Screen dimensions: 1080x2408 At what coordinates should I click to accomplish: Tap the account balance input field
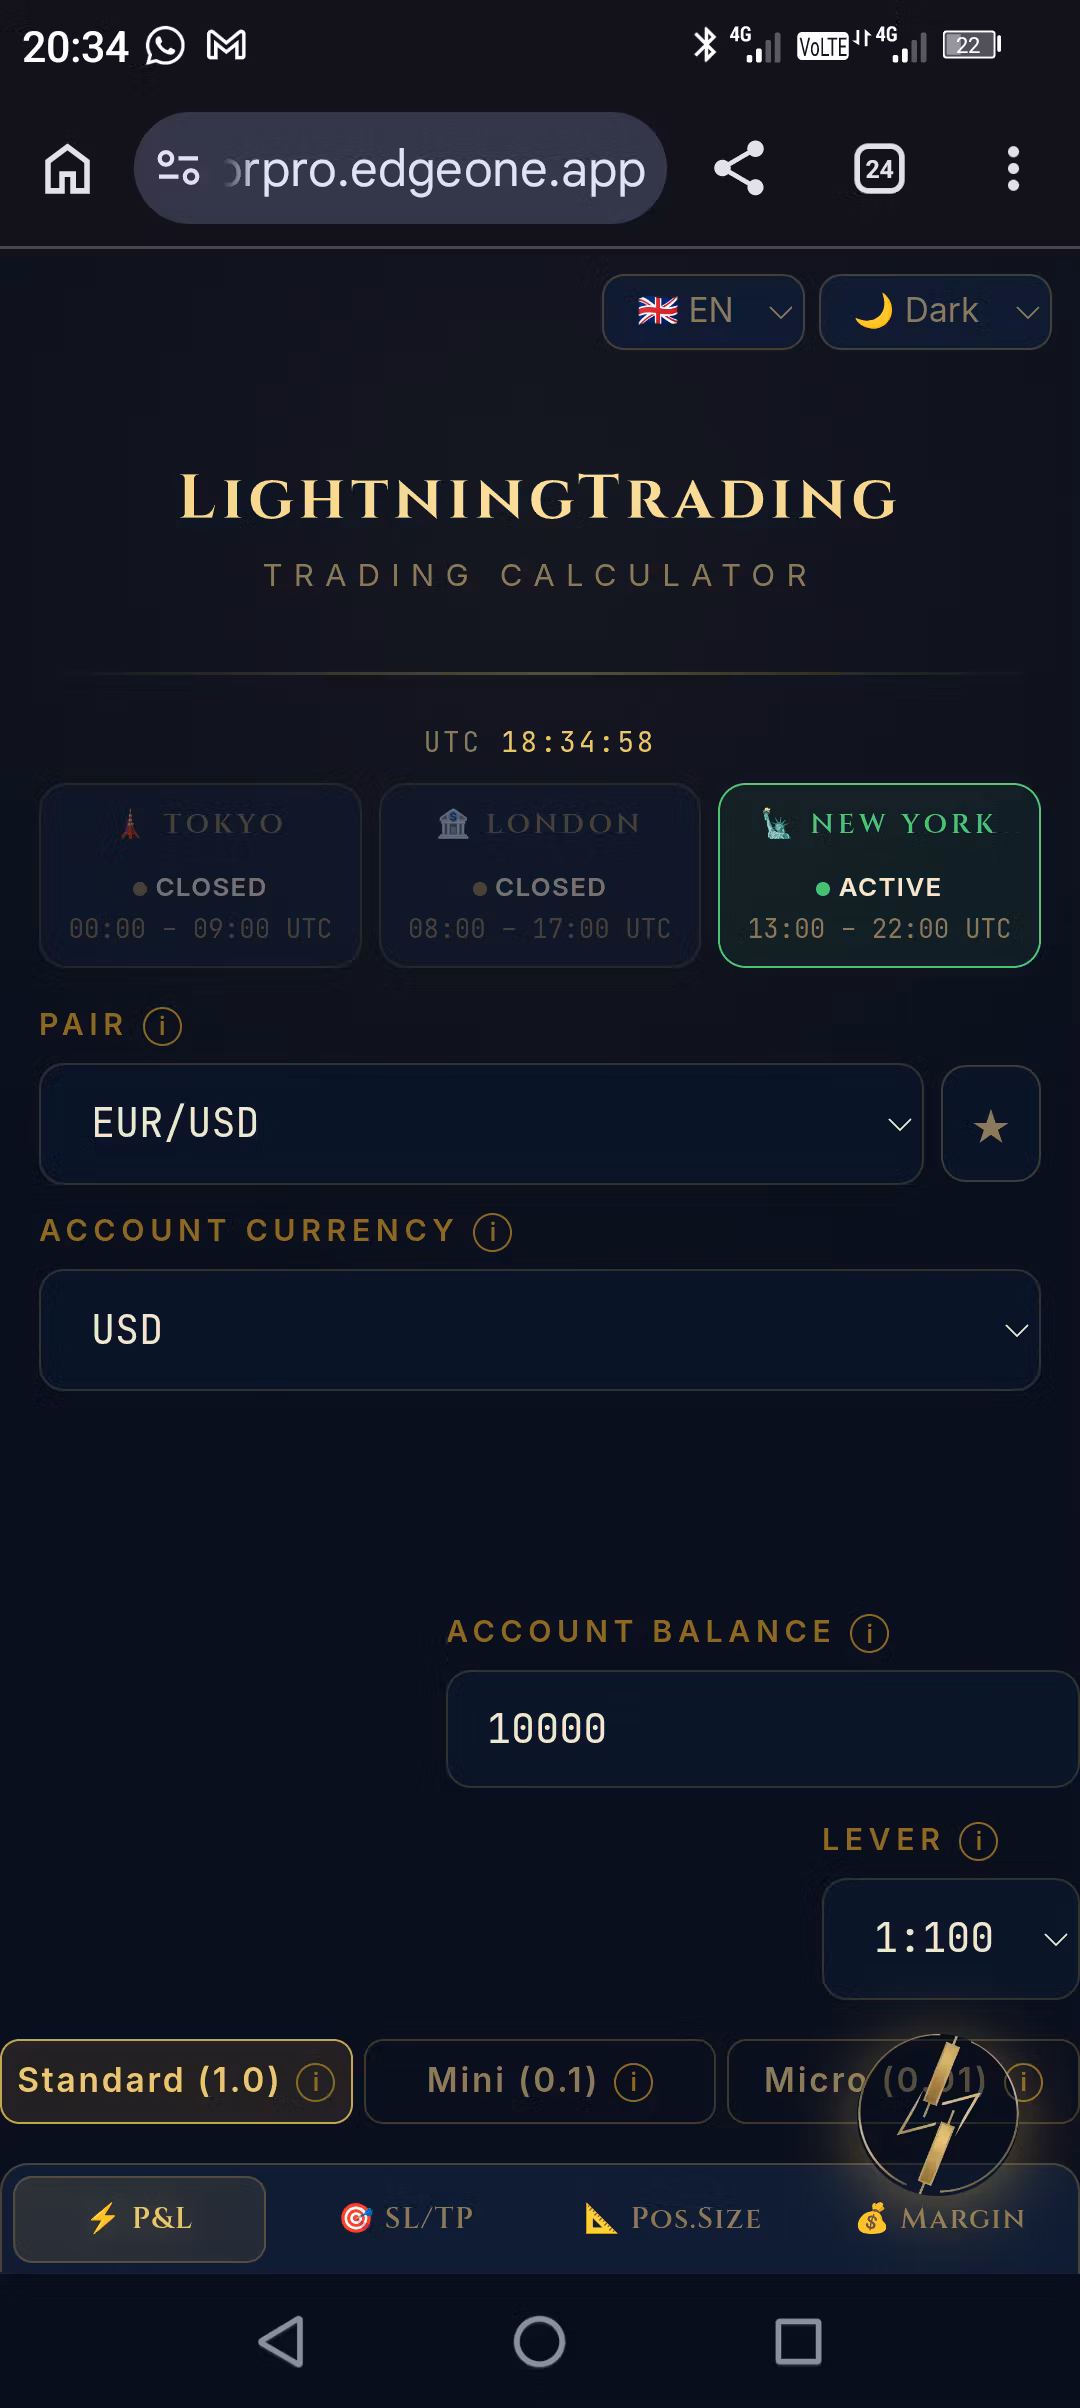[x=760, y=1728]
